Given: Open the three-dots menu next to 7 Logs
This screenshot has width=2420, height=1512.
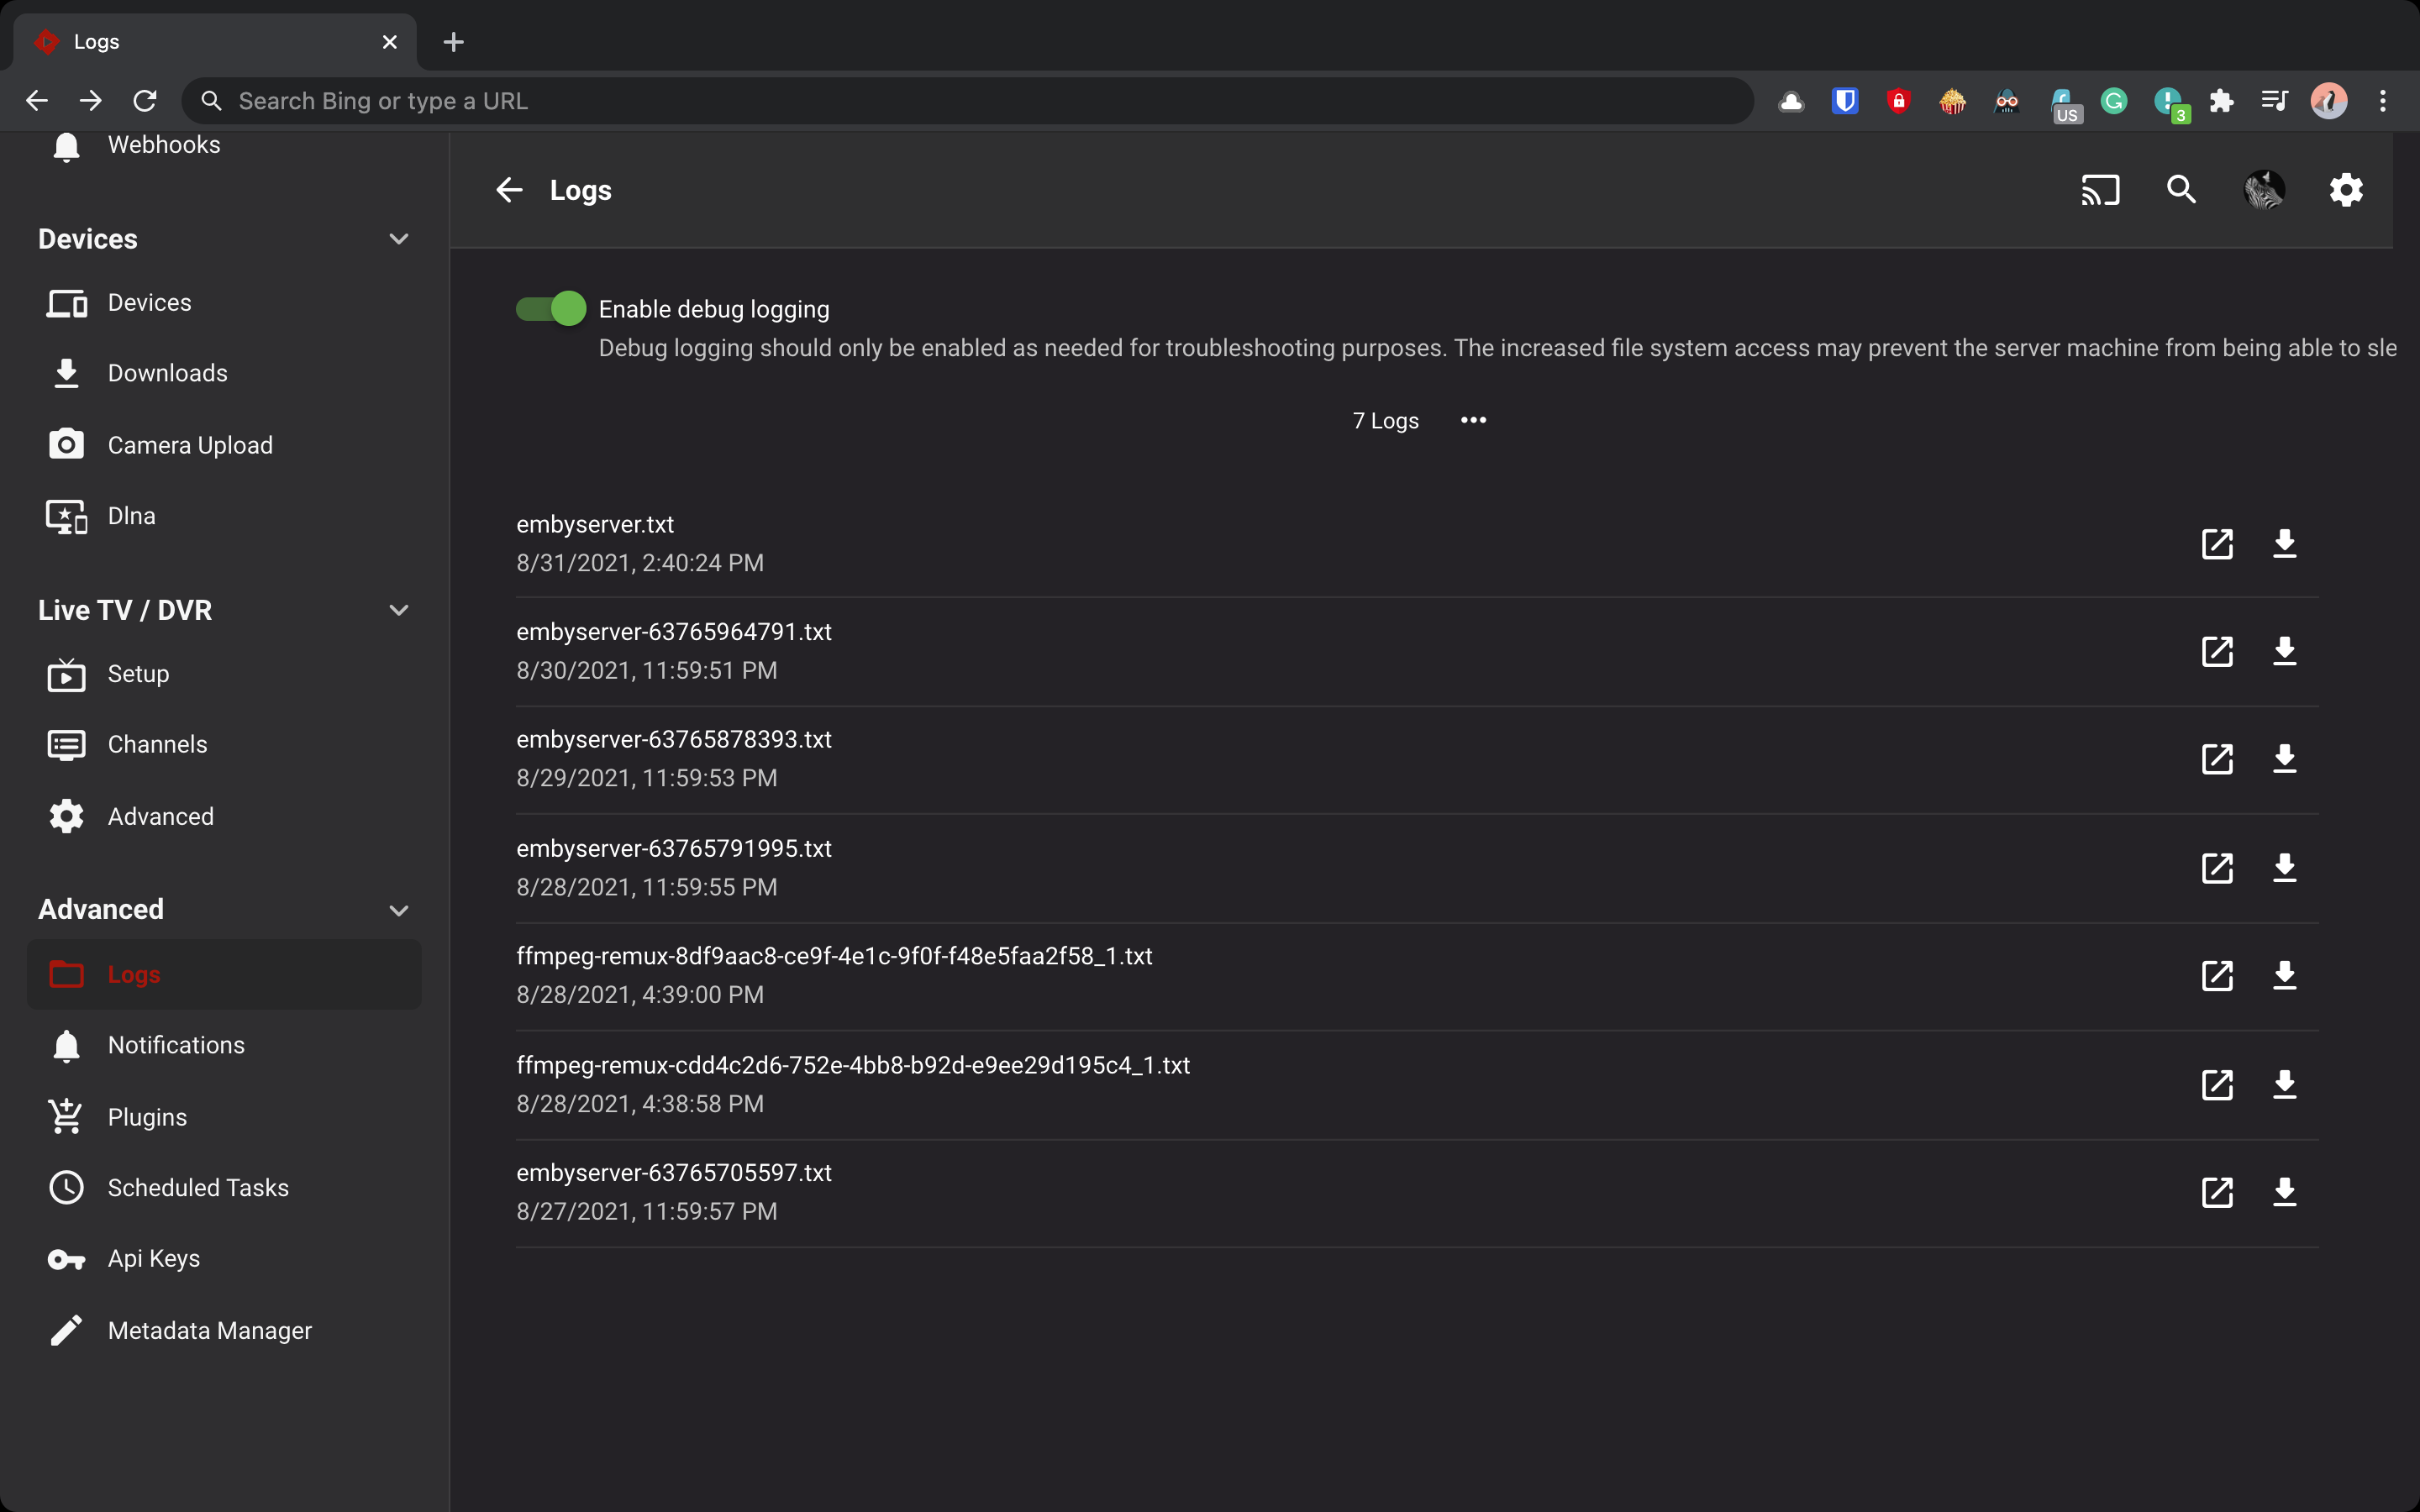Looking at the screenshot, I should 1473,420.
